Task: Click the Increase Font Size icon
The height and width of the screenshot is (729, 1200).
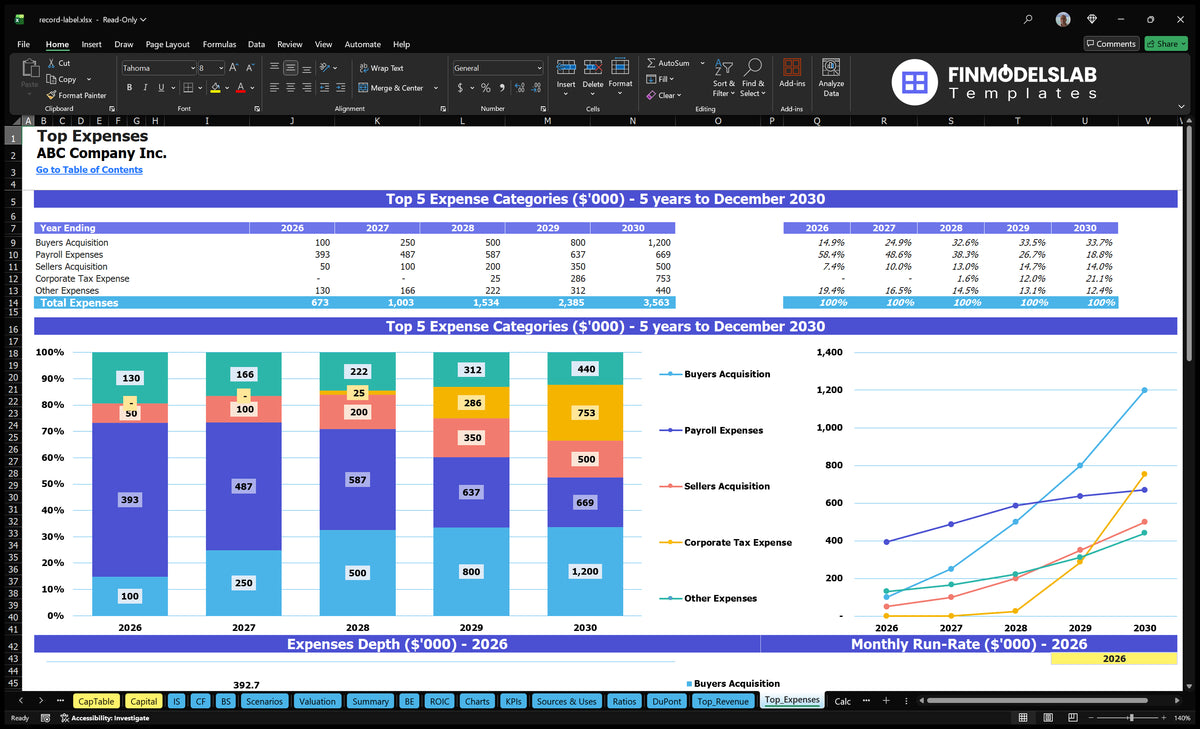Action: coord(234,68)
